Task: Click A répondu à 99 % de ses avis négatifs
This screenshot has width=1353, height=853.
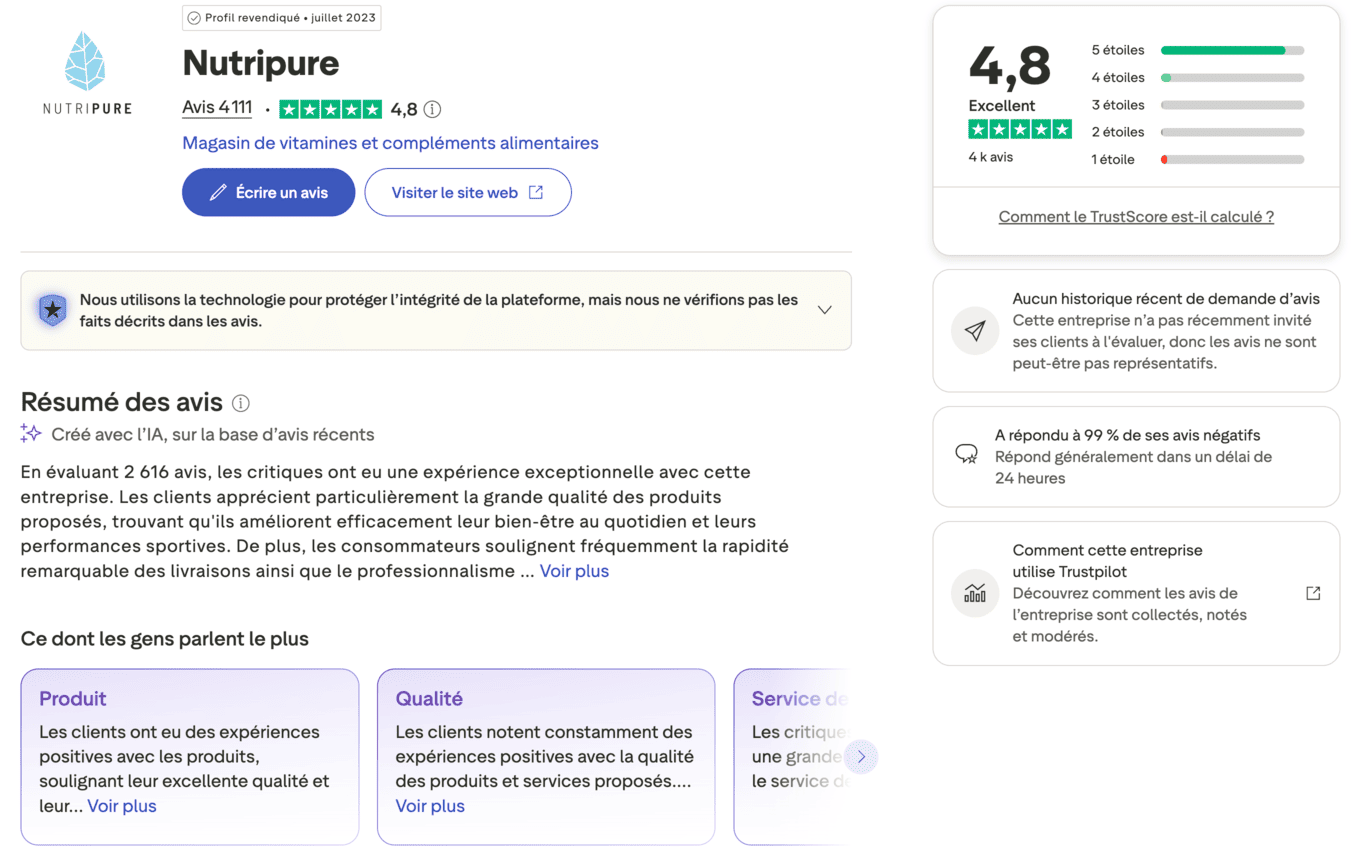Action: click(1127, 435)
